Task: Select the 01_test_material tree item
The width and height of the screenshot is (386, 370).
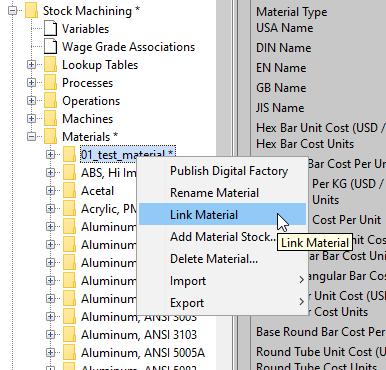Action: click(128, 154)
